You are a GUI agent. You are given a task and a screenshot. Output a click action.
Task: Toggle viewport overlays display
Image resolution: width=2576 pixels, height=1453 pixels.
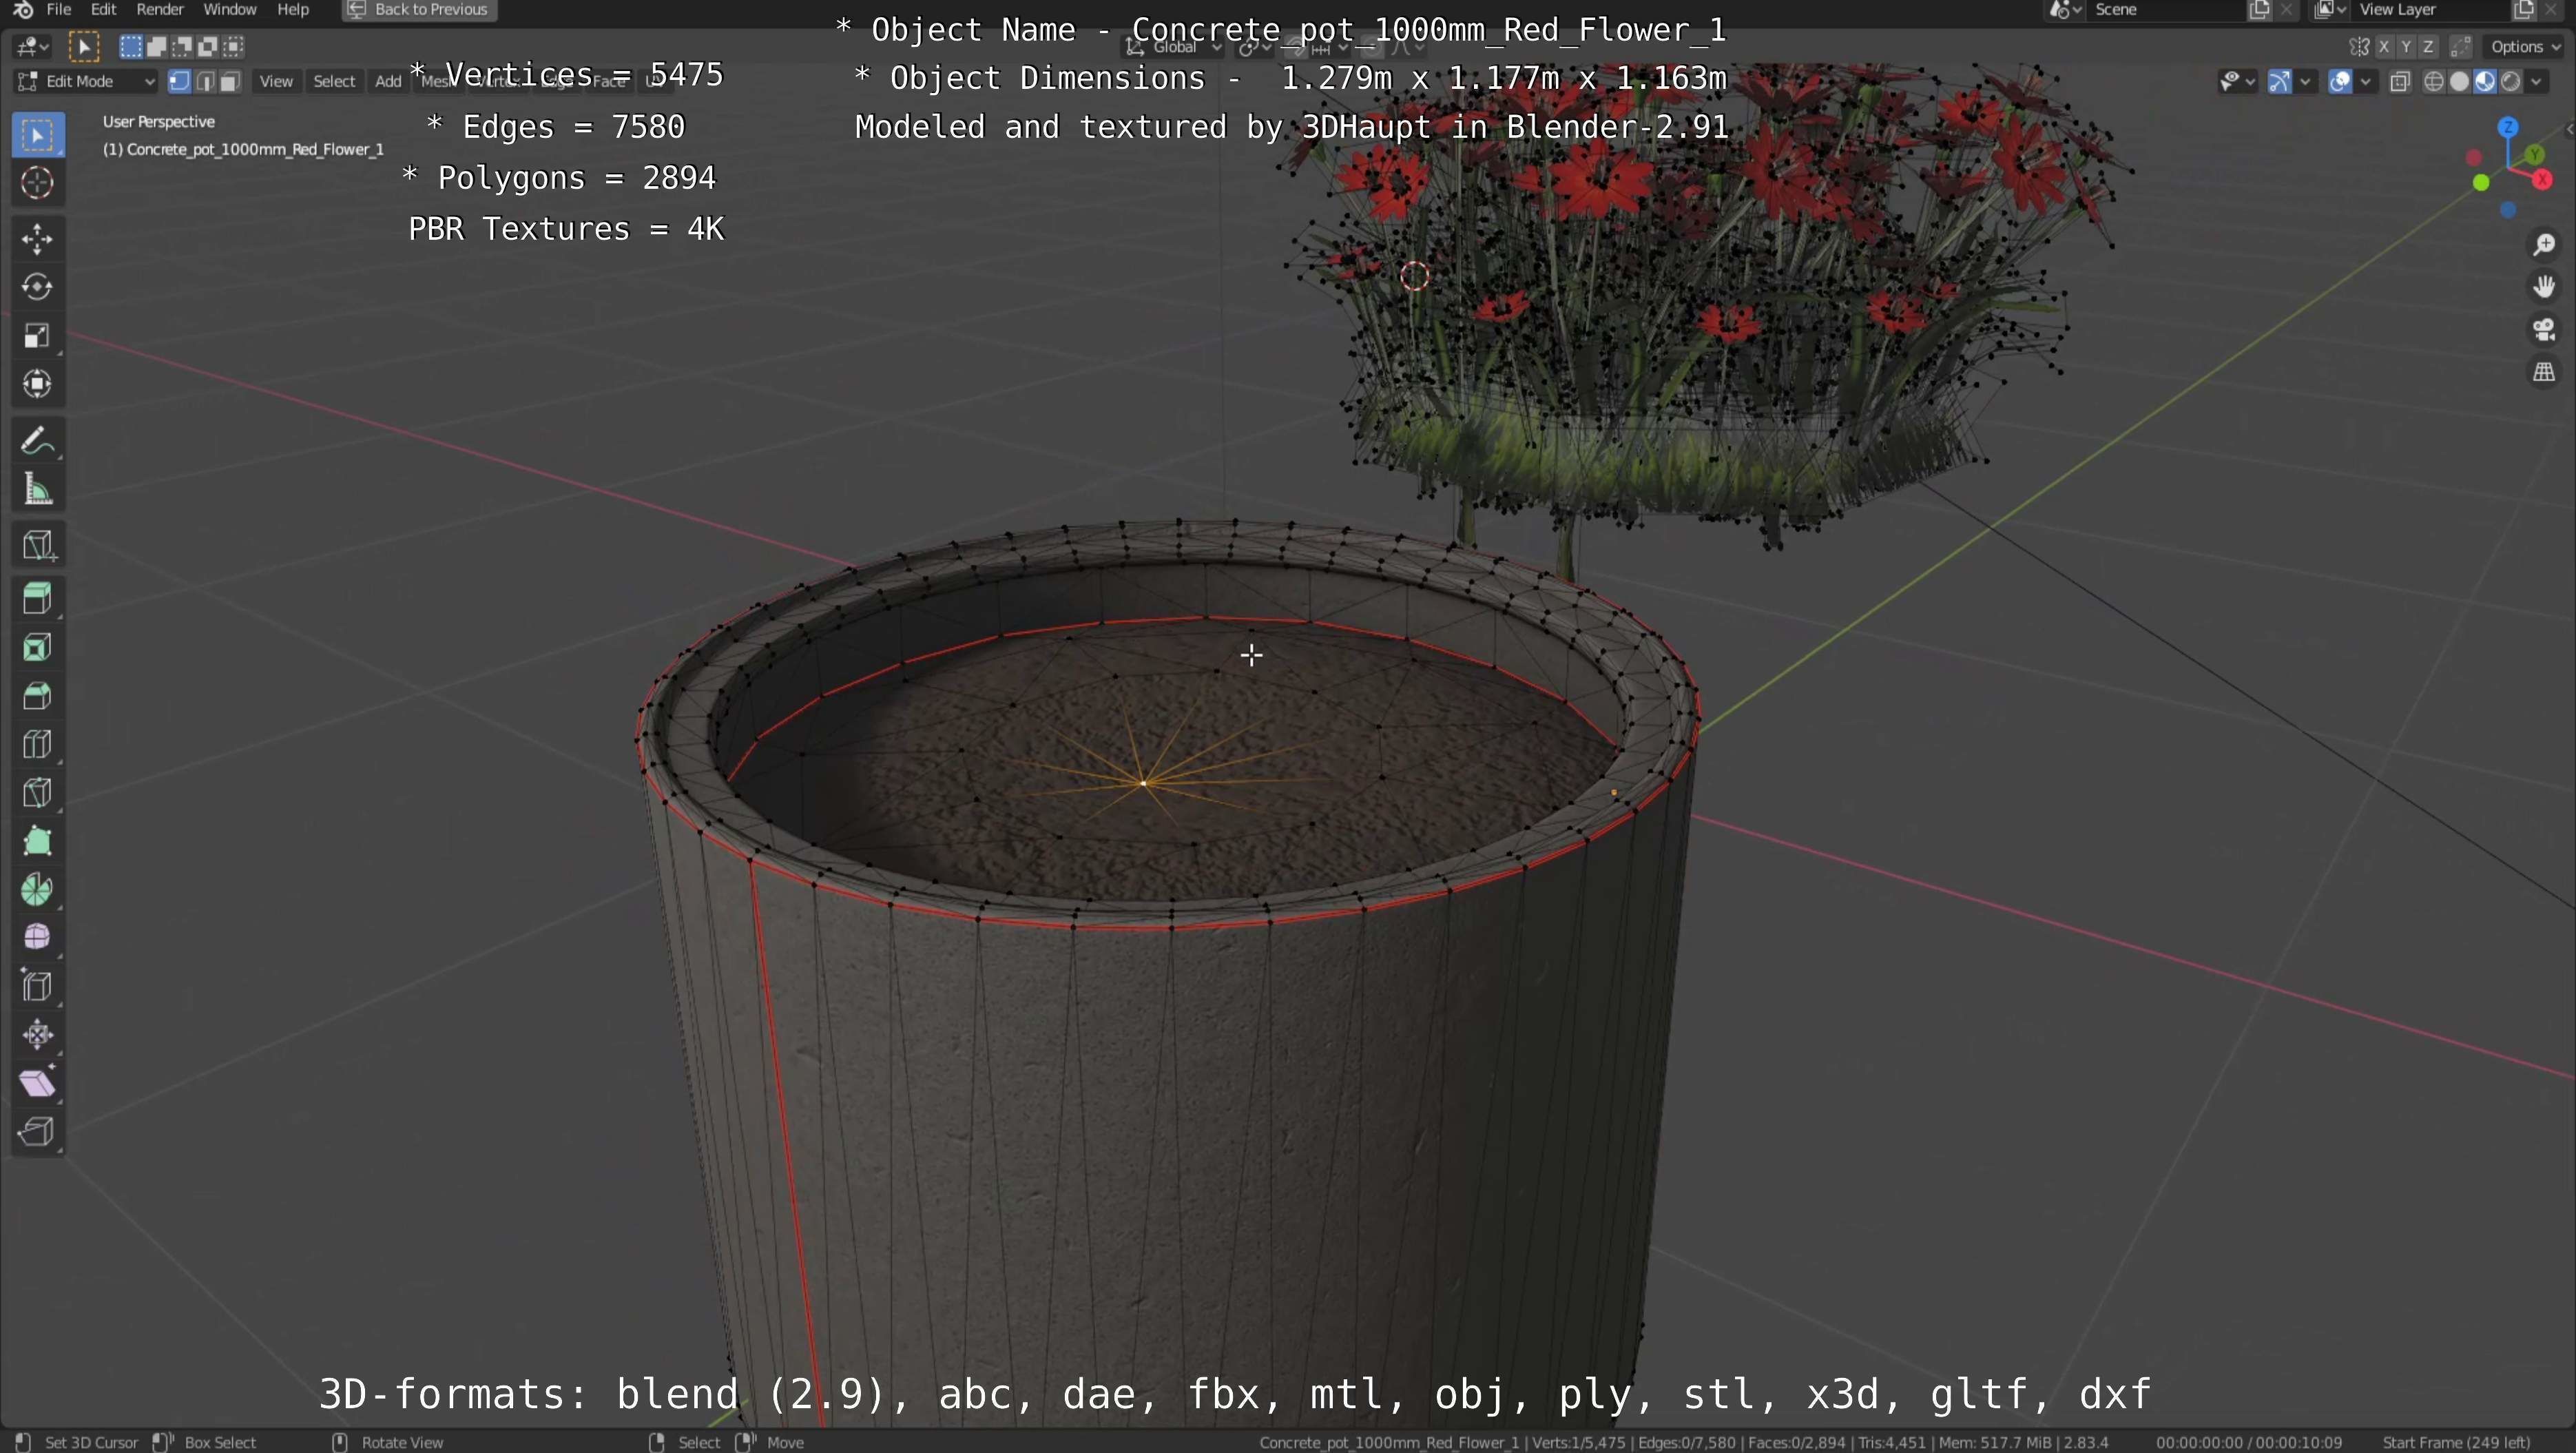click(x=2340, y=82)
